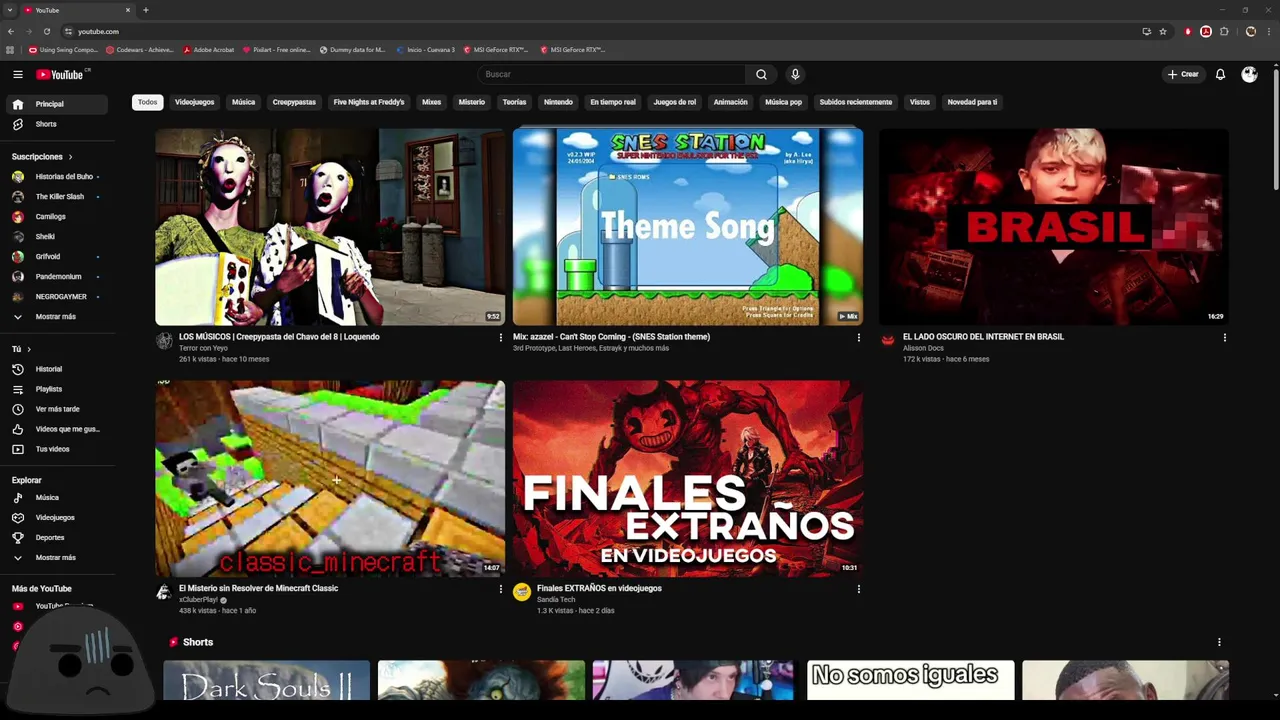Play classic_minecraft video thumbnail
The width and height of the screenshot is (1280, 720).
(330, 478)
